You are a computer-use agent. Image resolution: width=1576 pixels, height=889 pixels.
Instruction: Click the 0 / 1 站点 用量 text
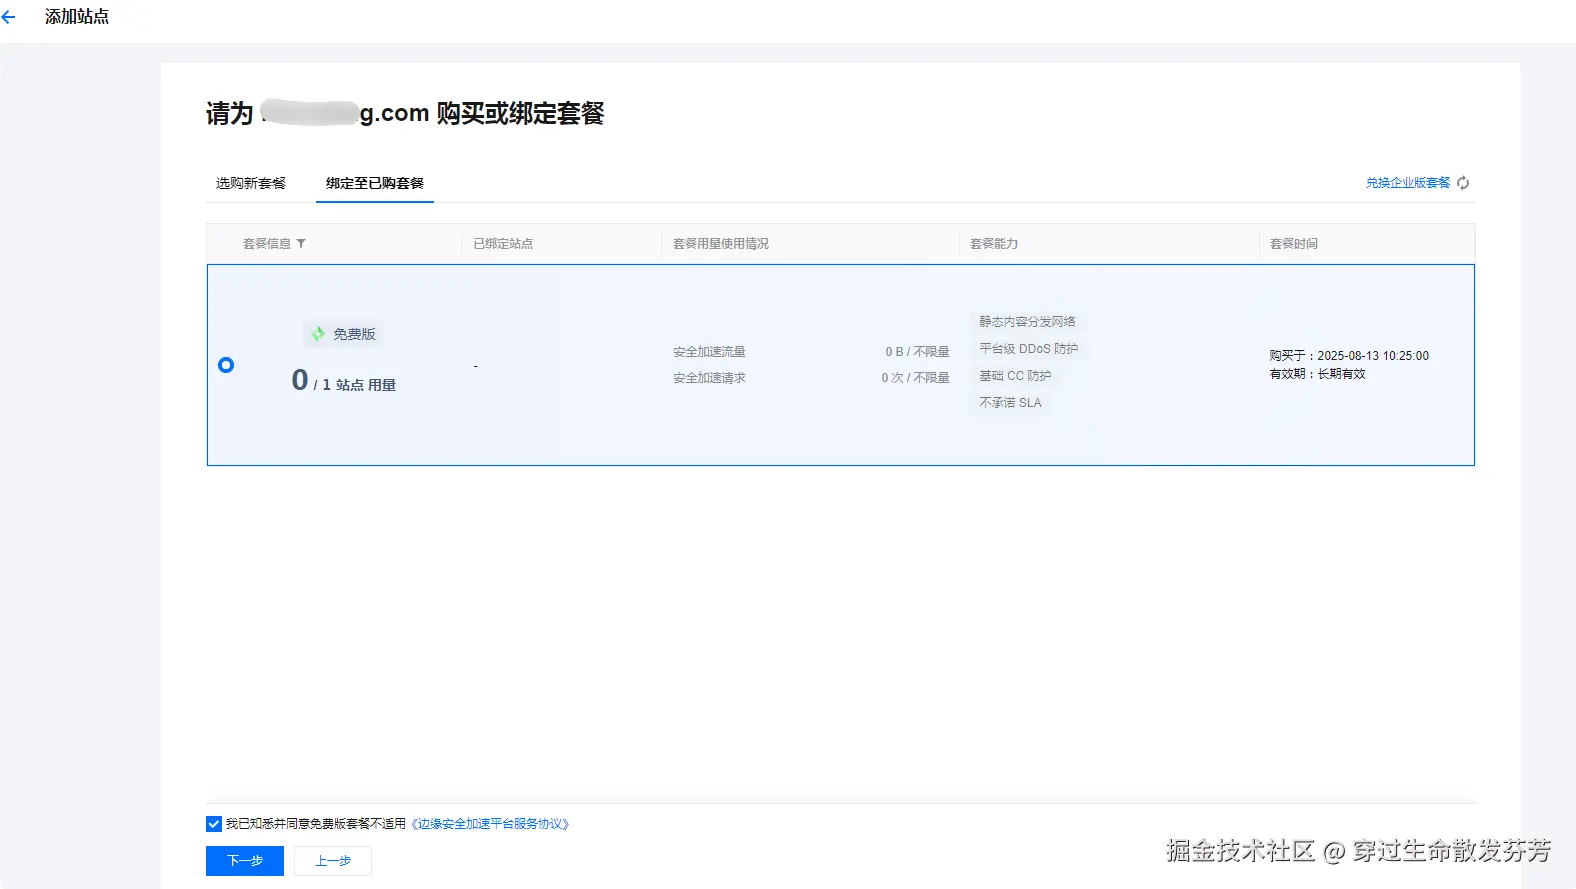(x=344, y=381)
